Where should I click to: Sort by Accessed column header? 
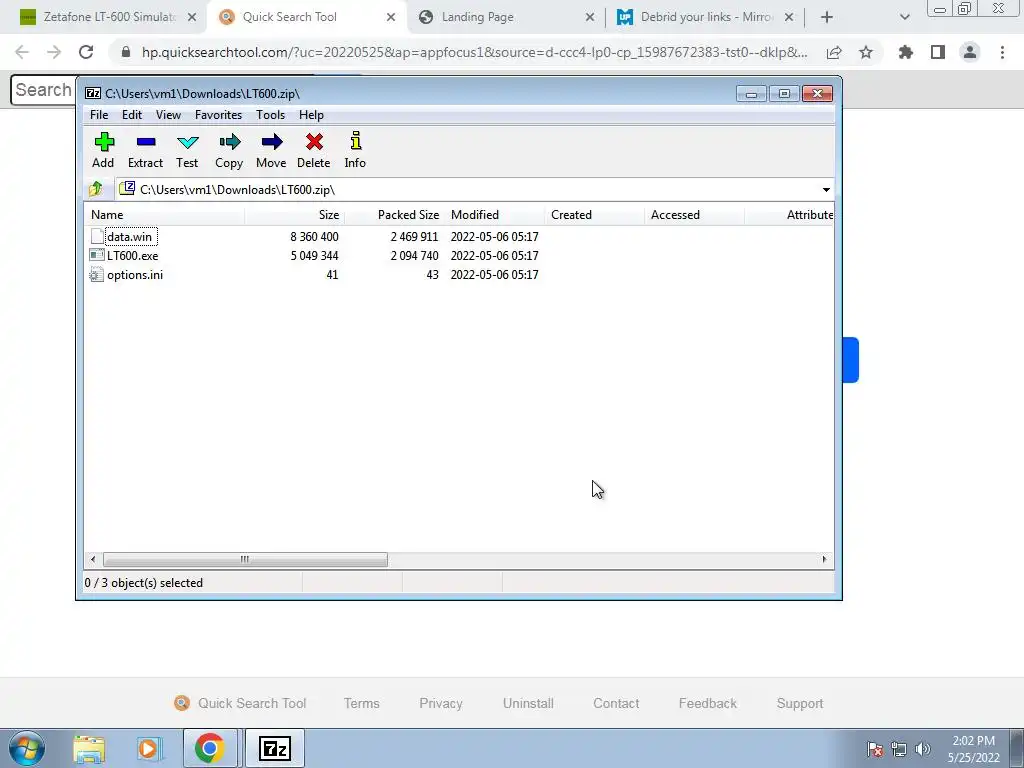tap(695, 215)
